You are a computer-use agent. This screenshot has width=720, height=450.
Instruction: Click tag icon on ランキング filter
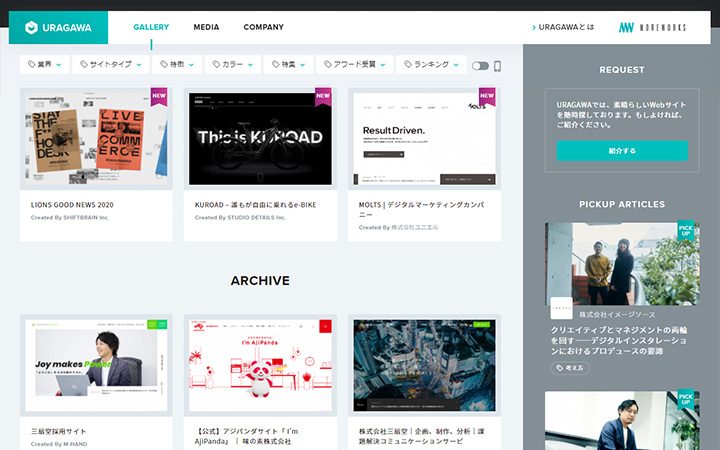(x=408, y=64)
